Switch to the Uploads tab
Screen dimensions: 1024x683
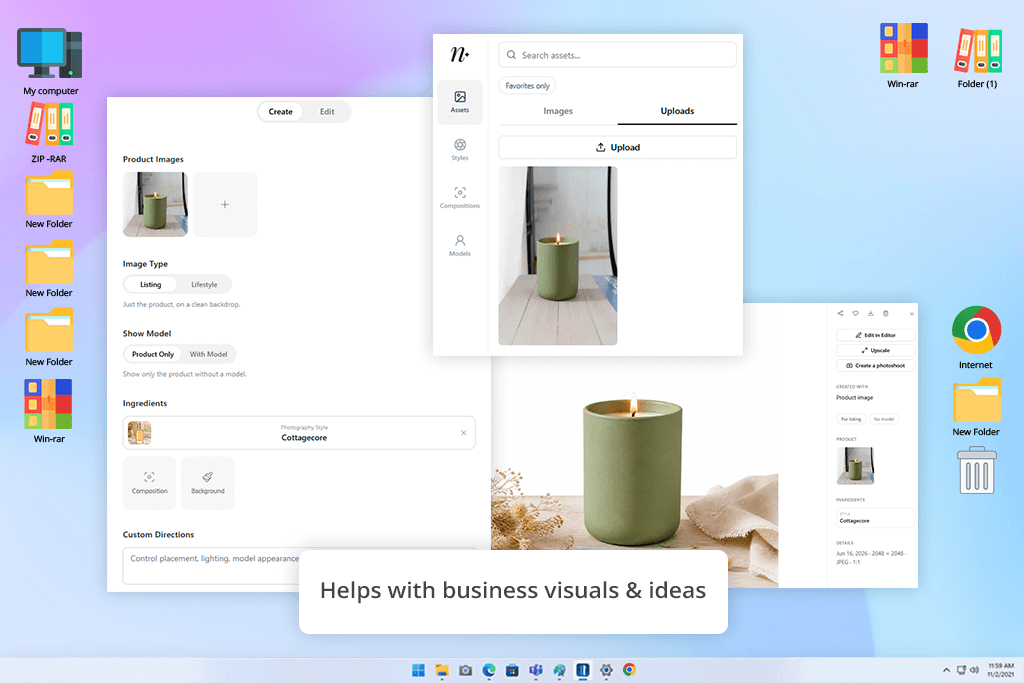(x=677, y=111)
